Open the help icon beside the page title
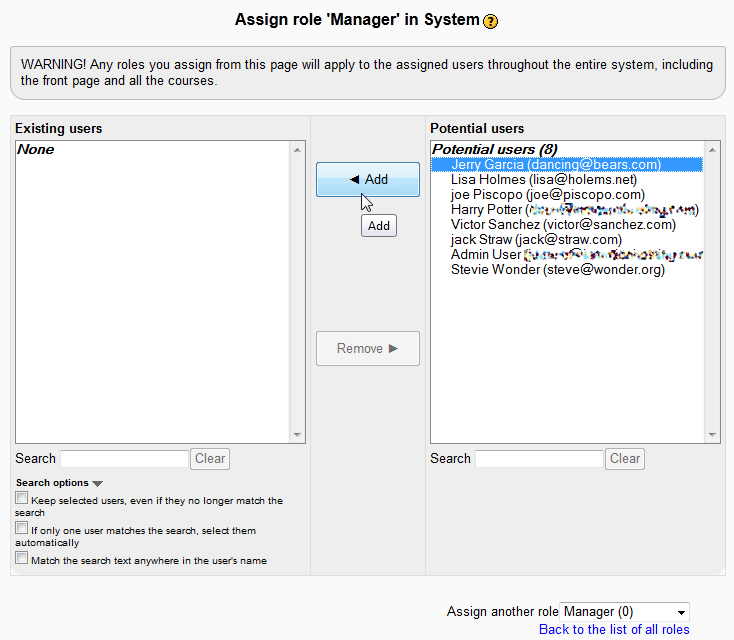The image size is (734, 640). (490, 21)
